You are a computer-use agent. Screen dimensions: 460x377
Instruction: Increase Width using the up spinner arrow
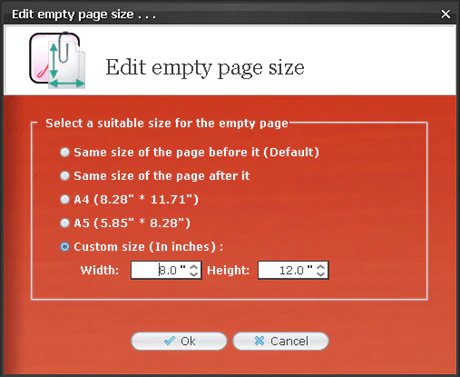[194, 266]
